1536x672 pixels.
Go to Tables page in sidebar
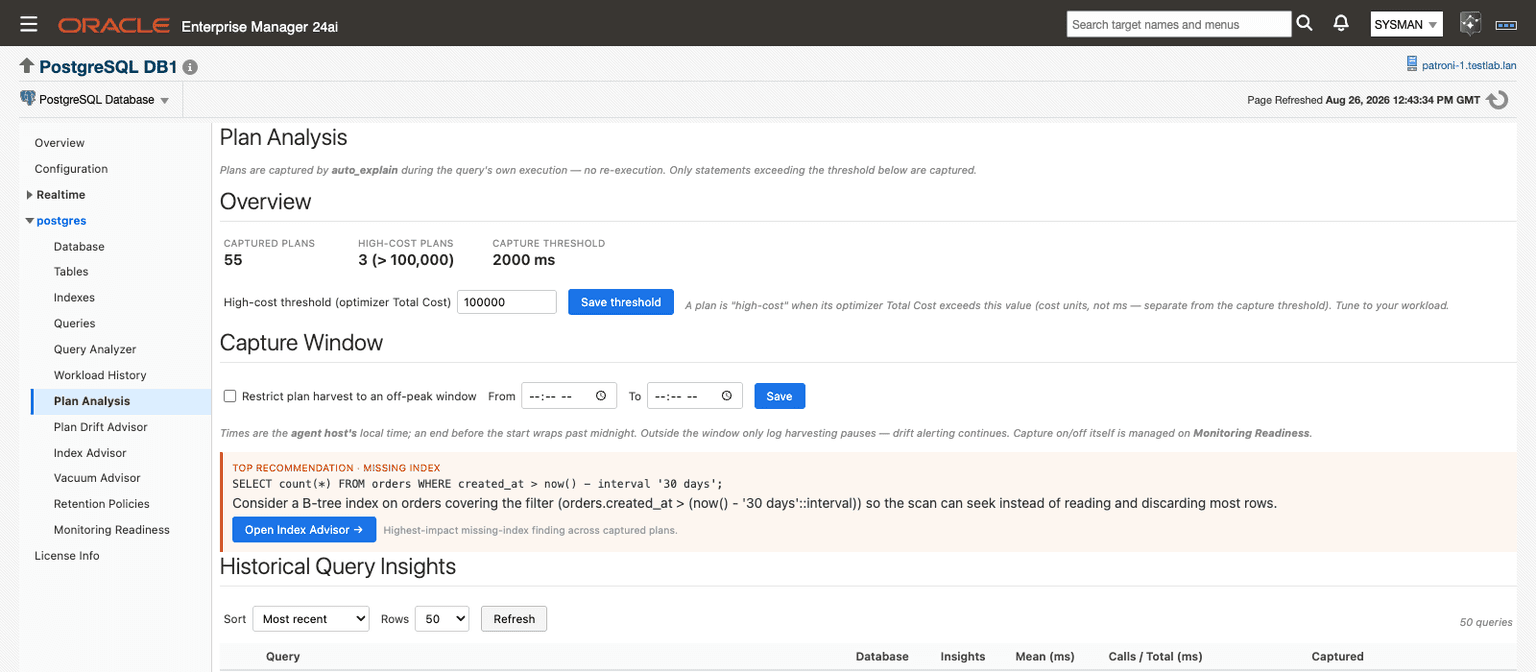71,272
